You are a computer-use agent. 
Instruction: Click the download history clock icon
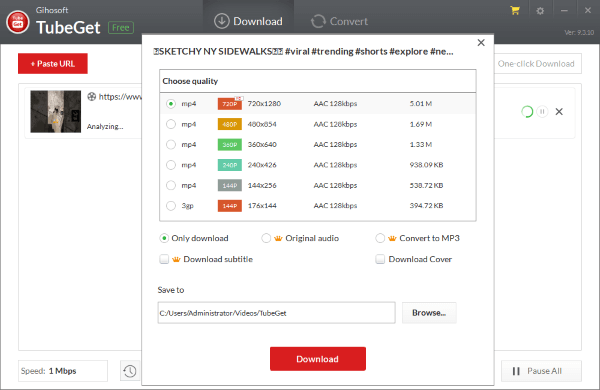130,371
